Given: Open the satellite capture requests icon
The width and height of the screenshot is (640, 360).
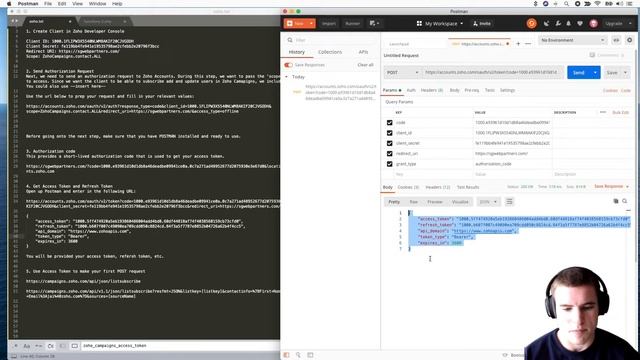Looking at the screenshot, I should (x=547, y=24).
